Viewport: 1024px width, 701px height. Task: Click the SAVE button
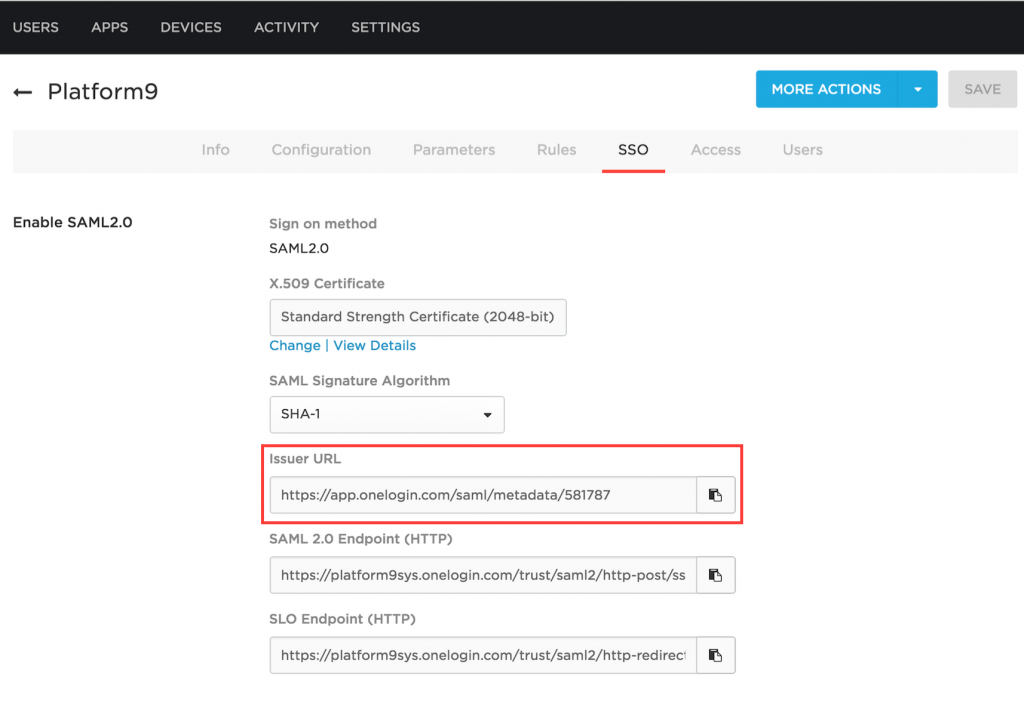click(982, 89)
